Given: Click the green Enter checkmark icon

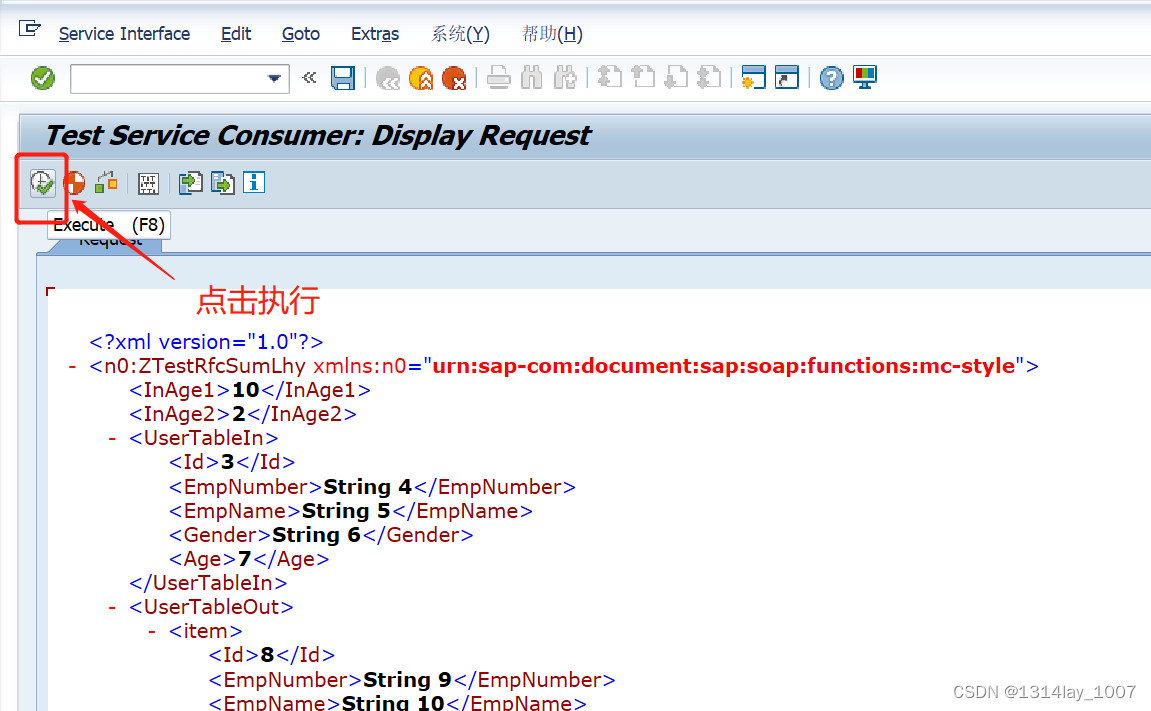Looking at the screenshot, I should point(43,78).
